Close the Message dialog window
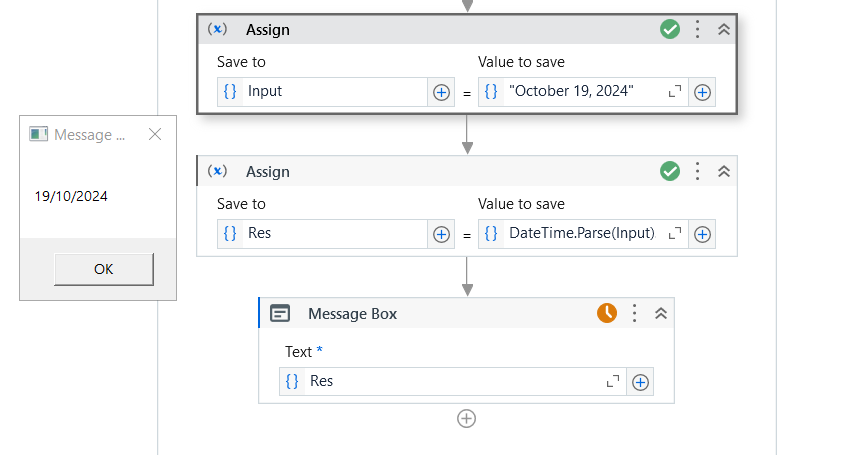The image size is (850, 455). point(155,134)
